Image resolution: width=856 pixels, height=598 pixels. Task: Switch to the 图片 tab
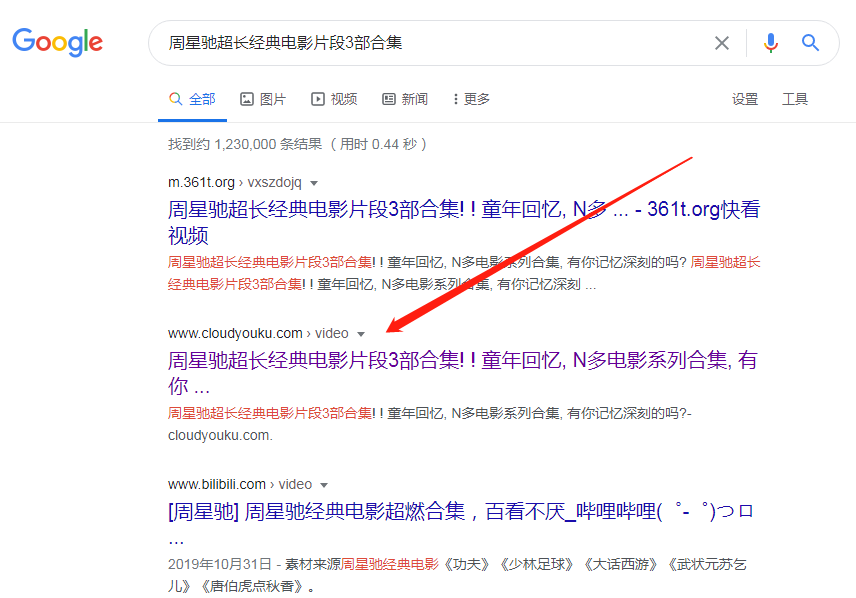point(263,99)
